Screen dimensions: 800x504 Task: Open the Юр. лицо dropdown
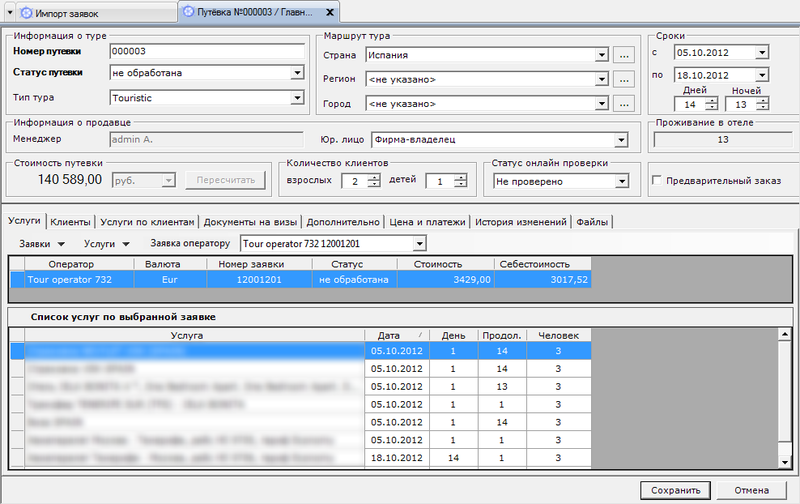621,141
